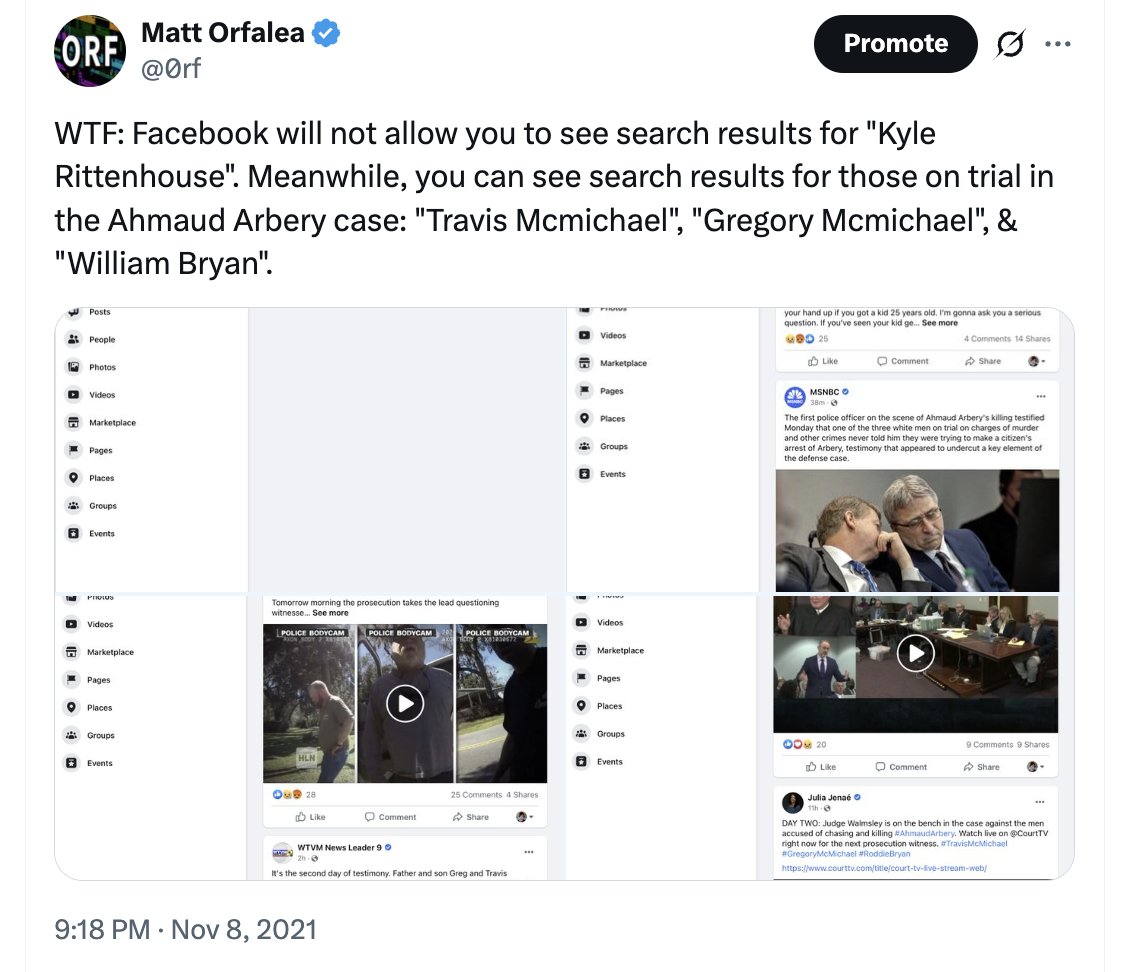Viewport: 1146px width, 972px height.
Task: Click the Promote button
Action: pos(895,44)
